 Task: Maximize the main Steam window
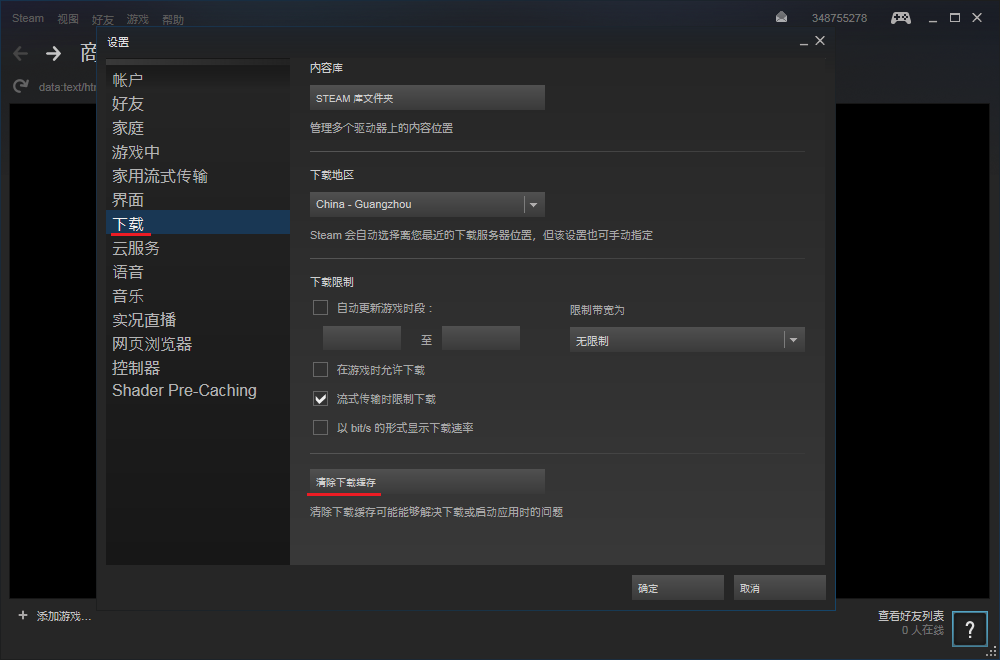coord(955,18)
